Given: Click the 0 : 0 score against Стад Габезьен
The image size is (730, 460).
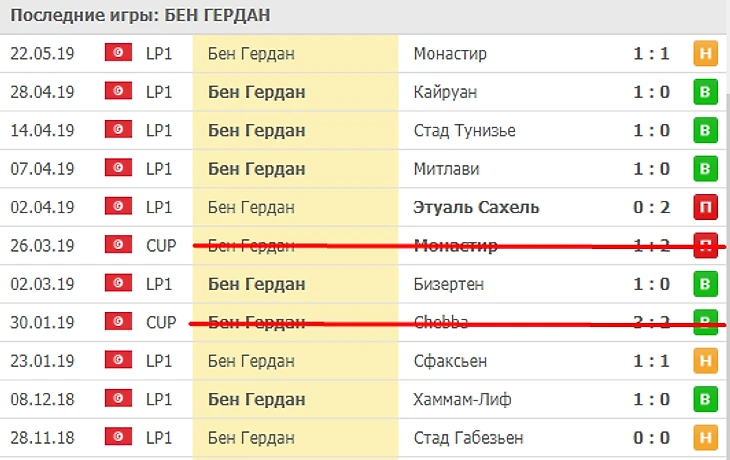Looking at the screenshot, I should tap(651, 437).
